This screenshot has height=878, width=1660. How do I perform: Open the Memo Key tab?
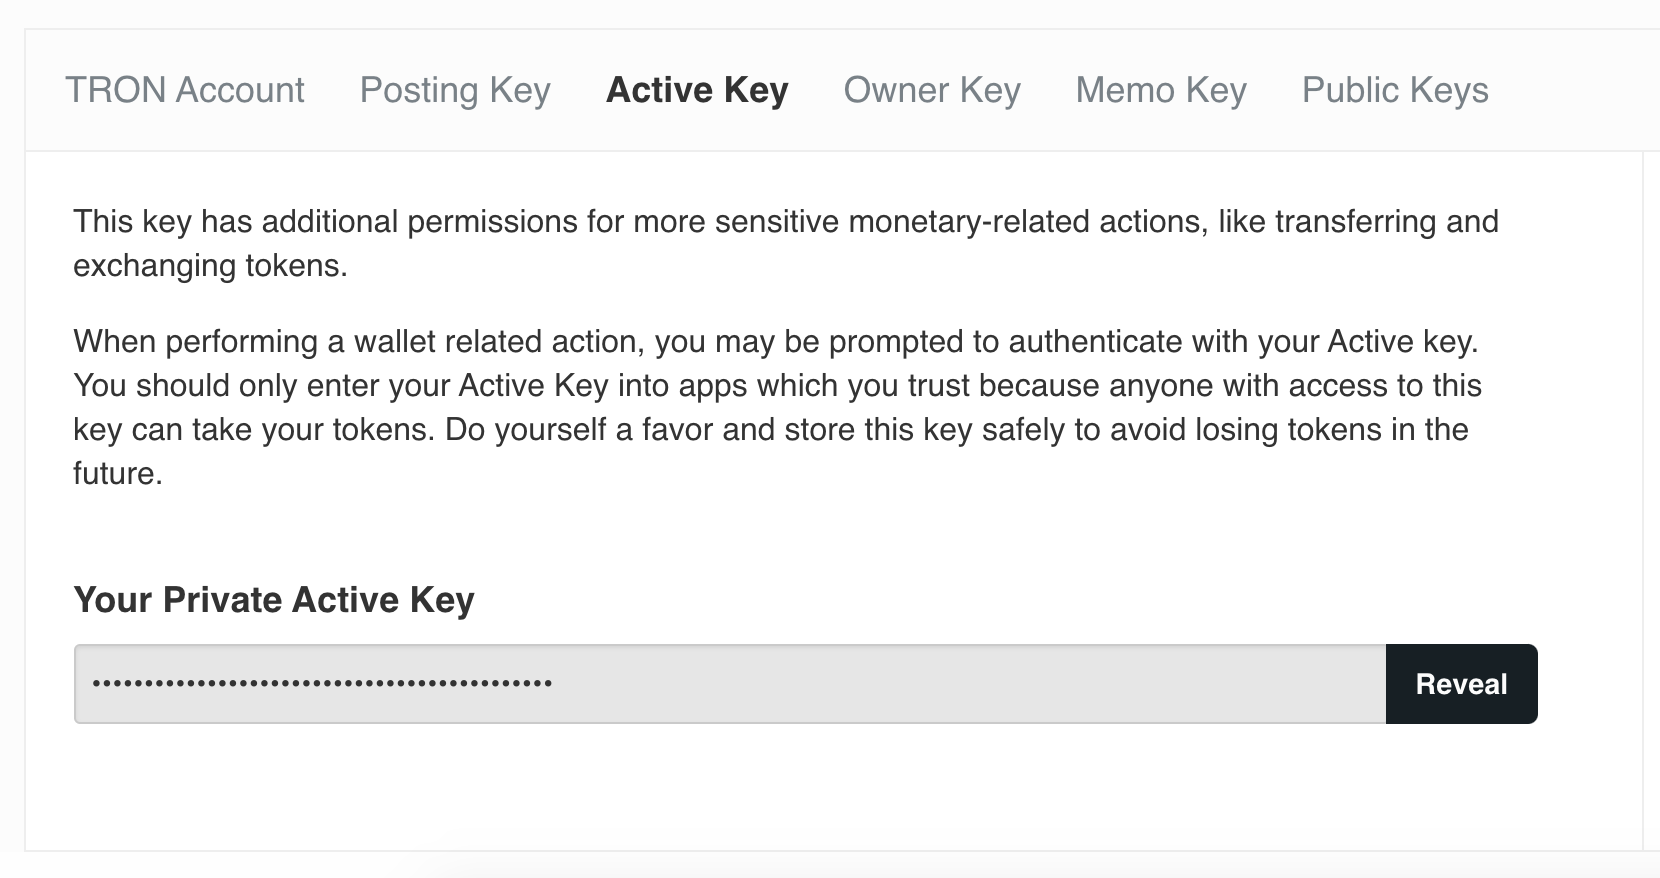click(x=1161, y=90)
